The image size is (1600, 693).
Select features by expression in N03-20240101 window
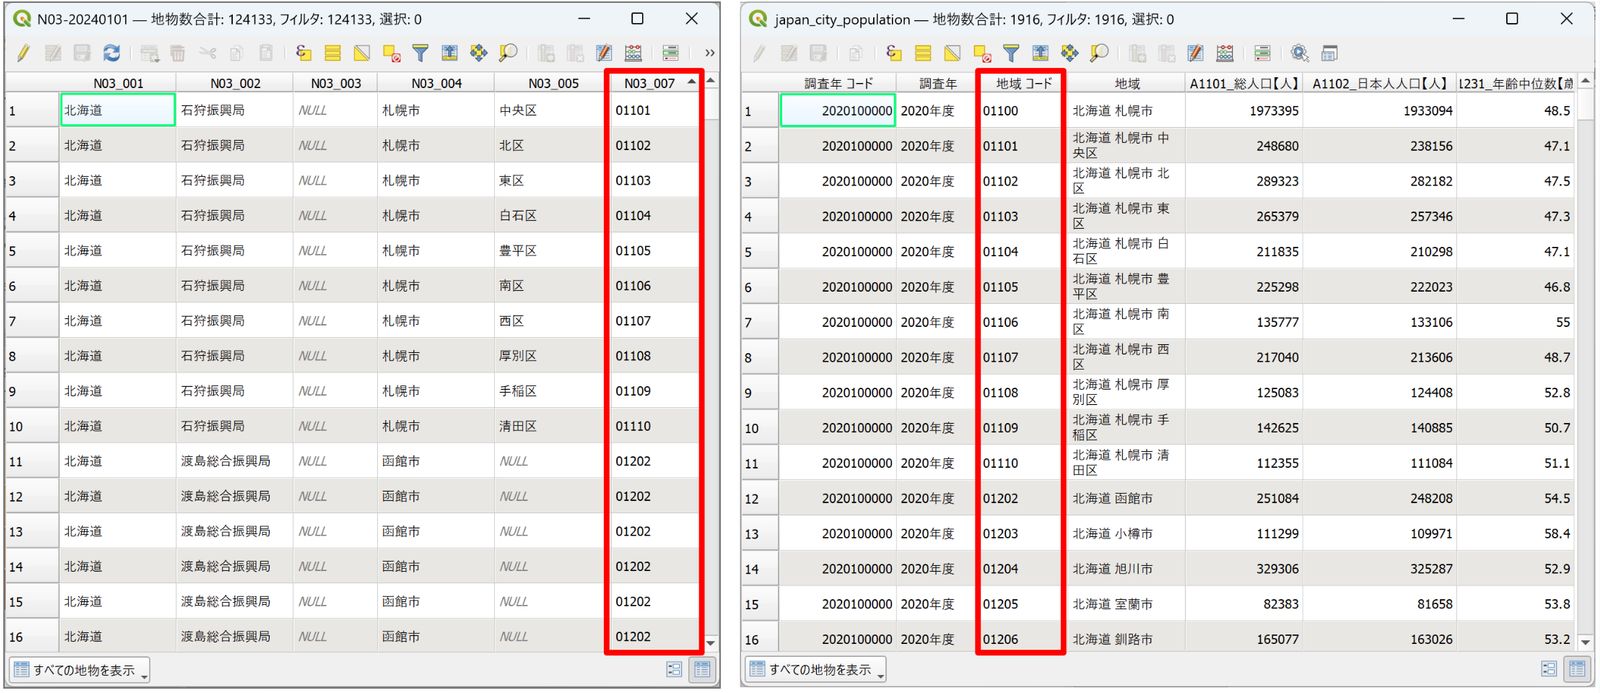pos(303,53)
